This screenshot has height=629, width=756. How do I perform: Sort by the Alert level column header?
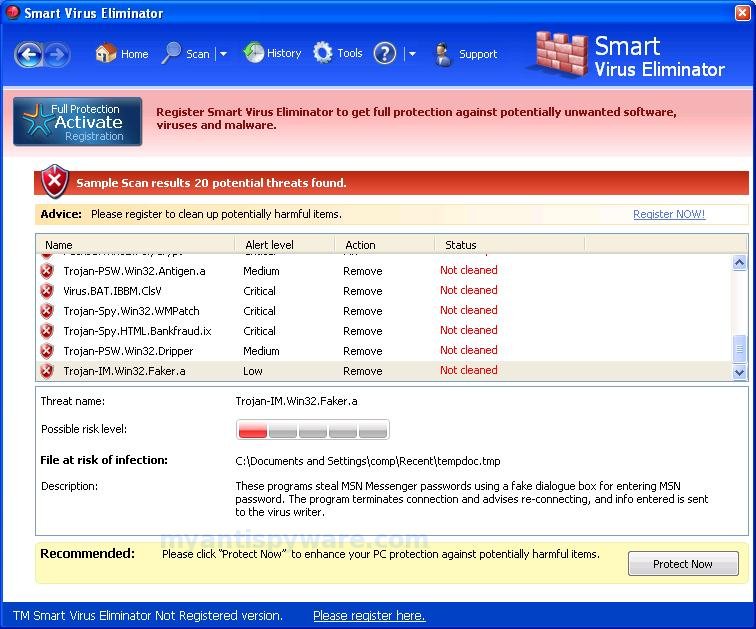pos(284,244)
